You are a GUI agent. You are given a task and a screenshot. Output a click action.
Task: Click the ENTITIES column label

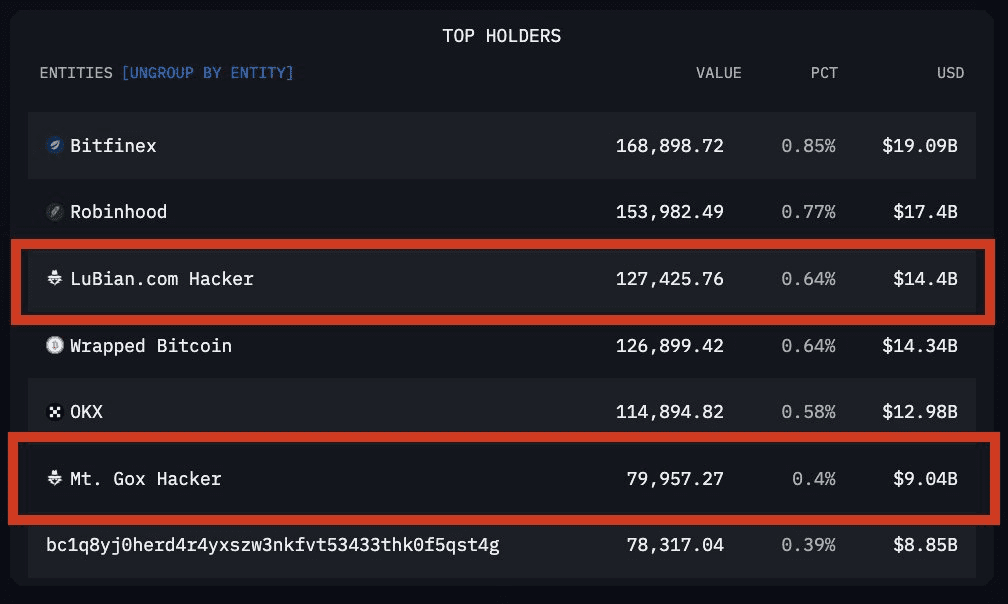76,73
